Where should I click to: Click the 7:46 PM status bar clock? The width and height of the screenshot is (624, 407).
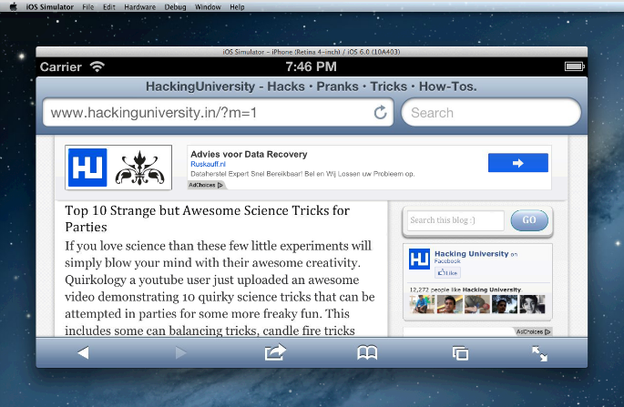tap(311, 66)
